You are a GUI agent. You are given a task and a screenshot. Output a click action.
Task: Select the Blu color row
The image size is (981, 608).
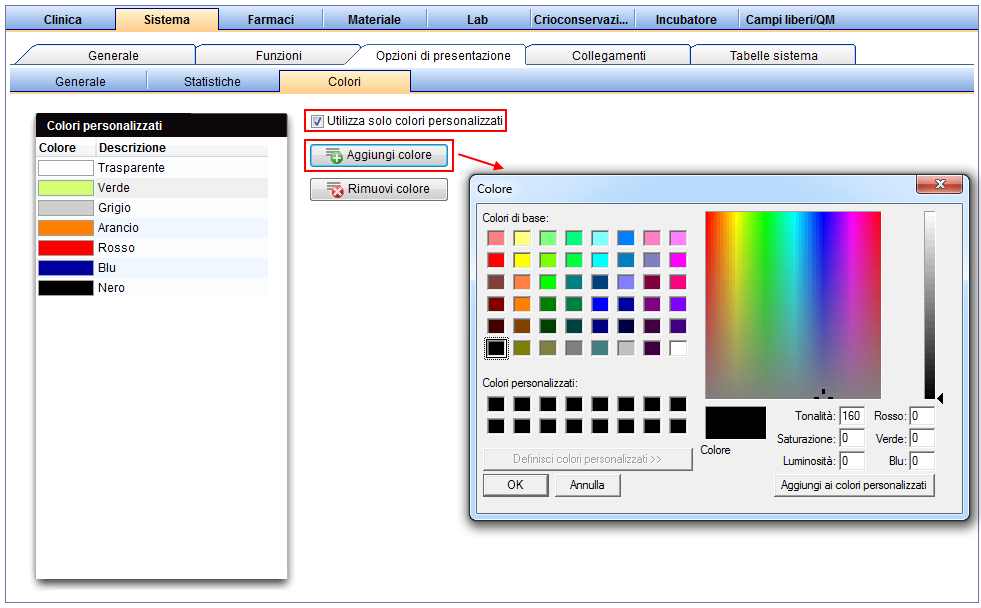[x=153, y=268]
